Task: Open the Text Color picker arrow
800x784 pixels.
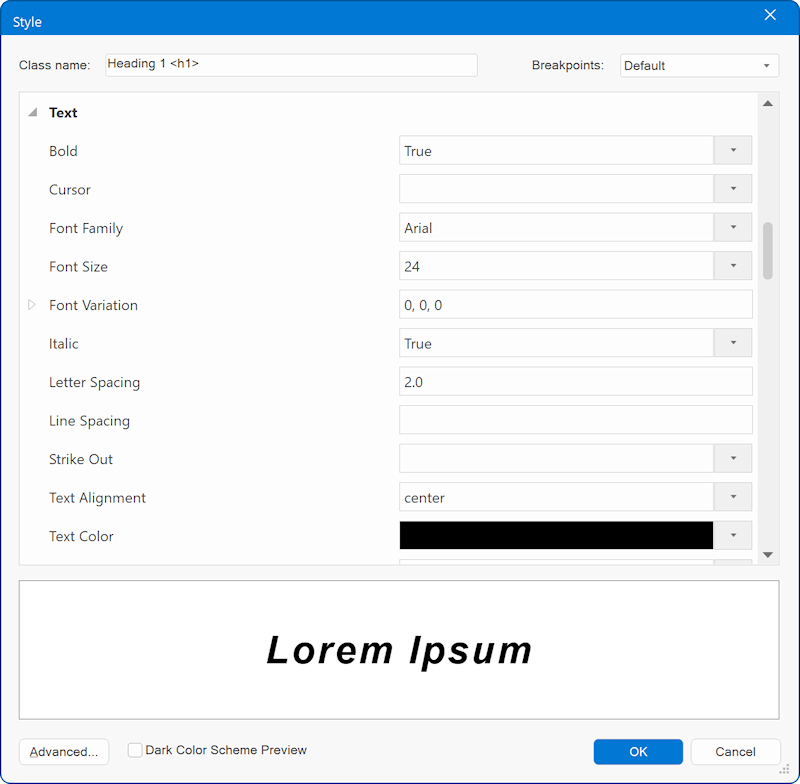Action: [x=732, y=536]
